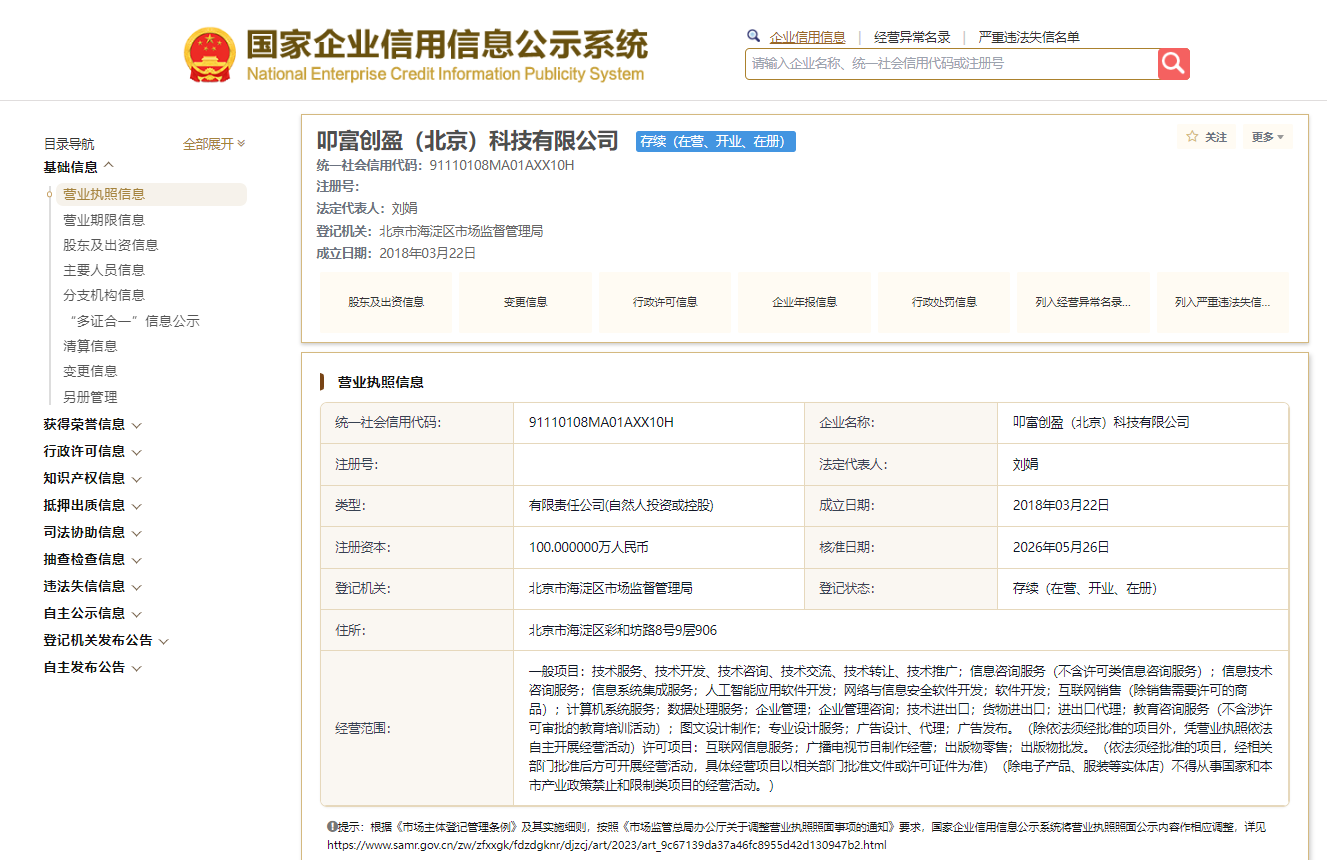Select 营业执照信息 in the sidebar
Image resolution: width=1327 pixels, height=860 pixels.
click(x=150, y=194)
